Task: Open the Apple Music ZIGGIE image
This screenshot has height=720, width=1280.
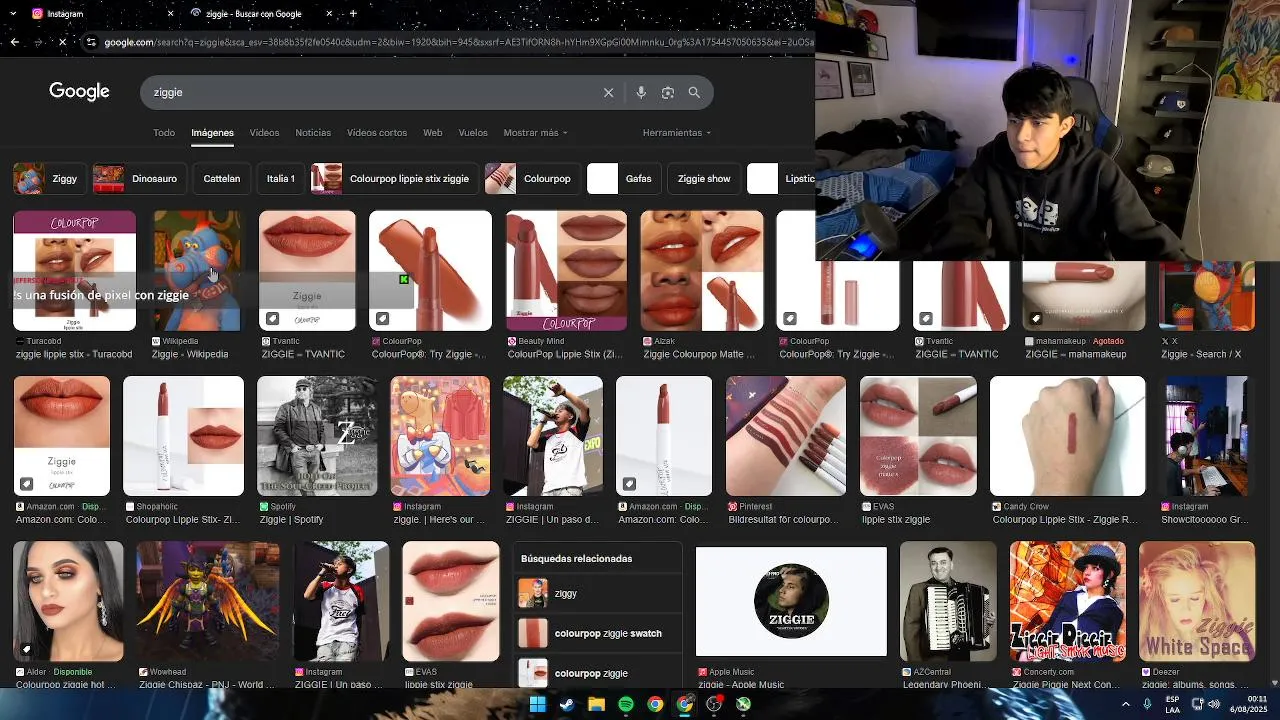Action: tap(791, 601)
